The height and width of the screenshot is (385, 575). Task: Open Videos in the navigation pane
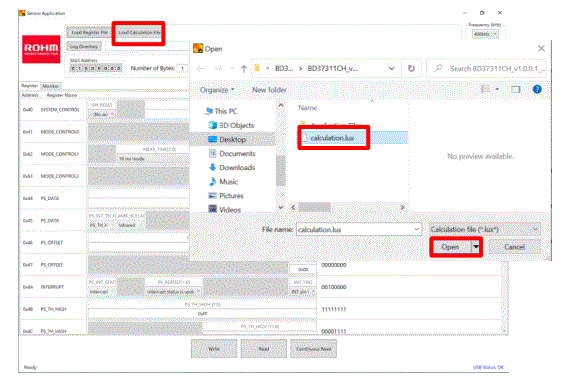click(224, 210)
